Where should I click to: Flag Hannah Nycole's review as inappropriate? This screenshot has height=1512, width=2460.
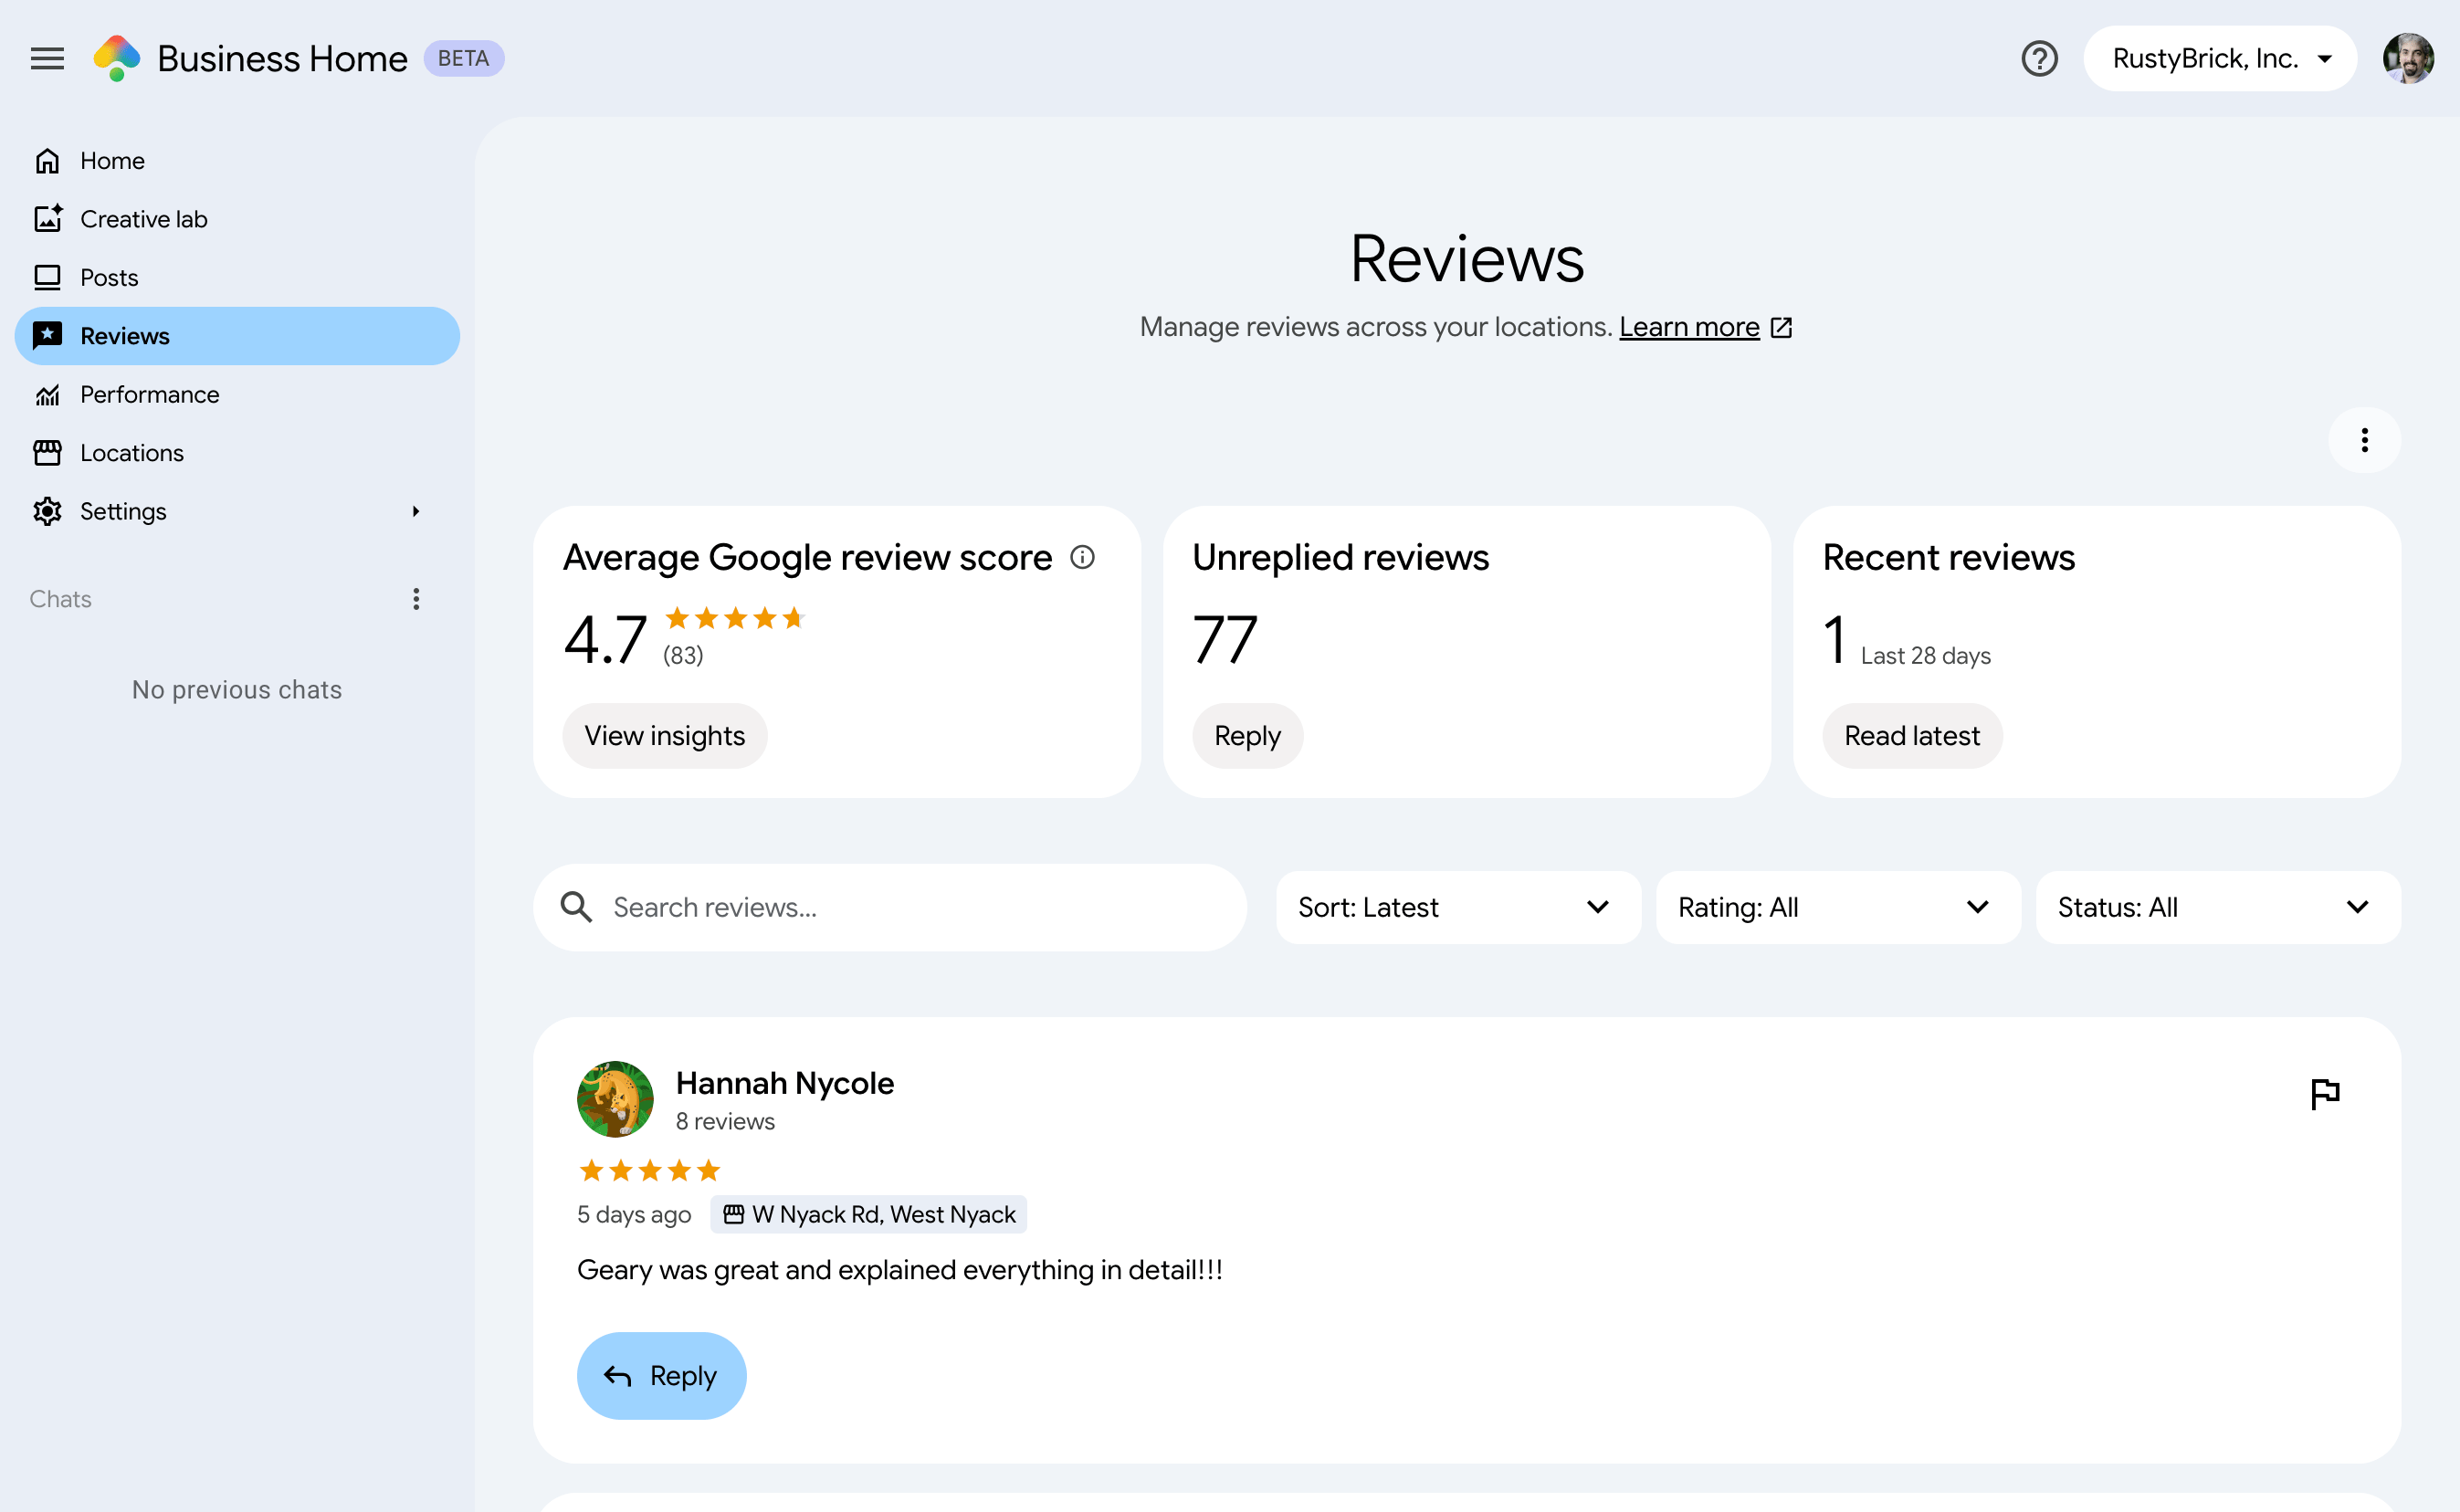coord(2325,1094)
